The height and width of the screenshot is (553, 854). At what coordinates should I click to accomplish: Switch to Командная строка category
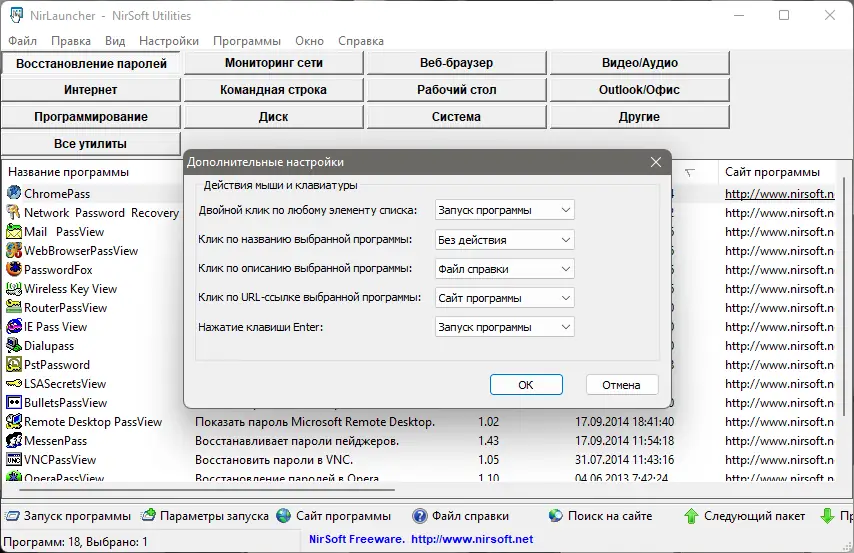(274, 90)
